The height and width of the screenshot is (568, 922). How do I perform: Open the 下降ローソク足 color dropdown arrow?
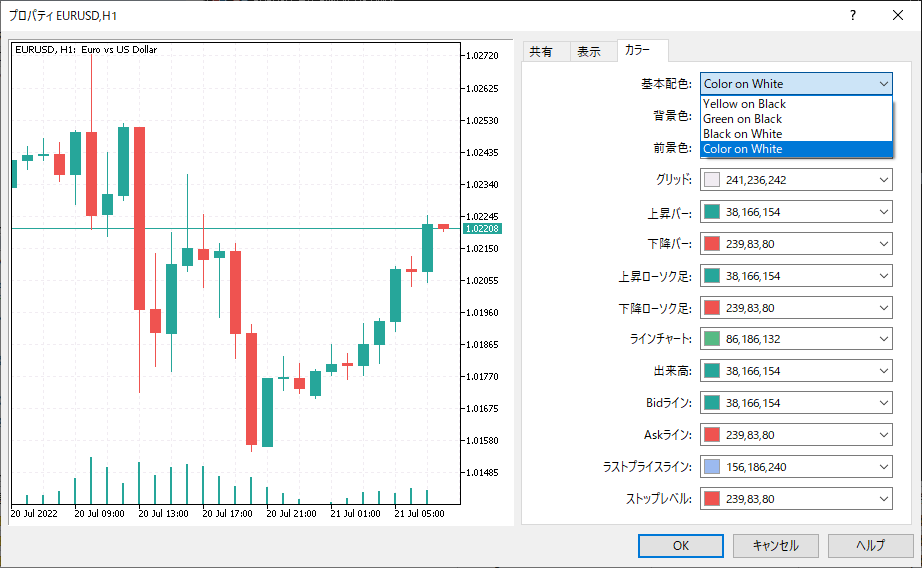click(x=883, y=308)
